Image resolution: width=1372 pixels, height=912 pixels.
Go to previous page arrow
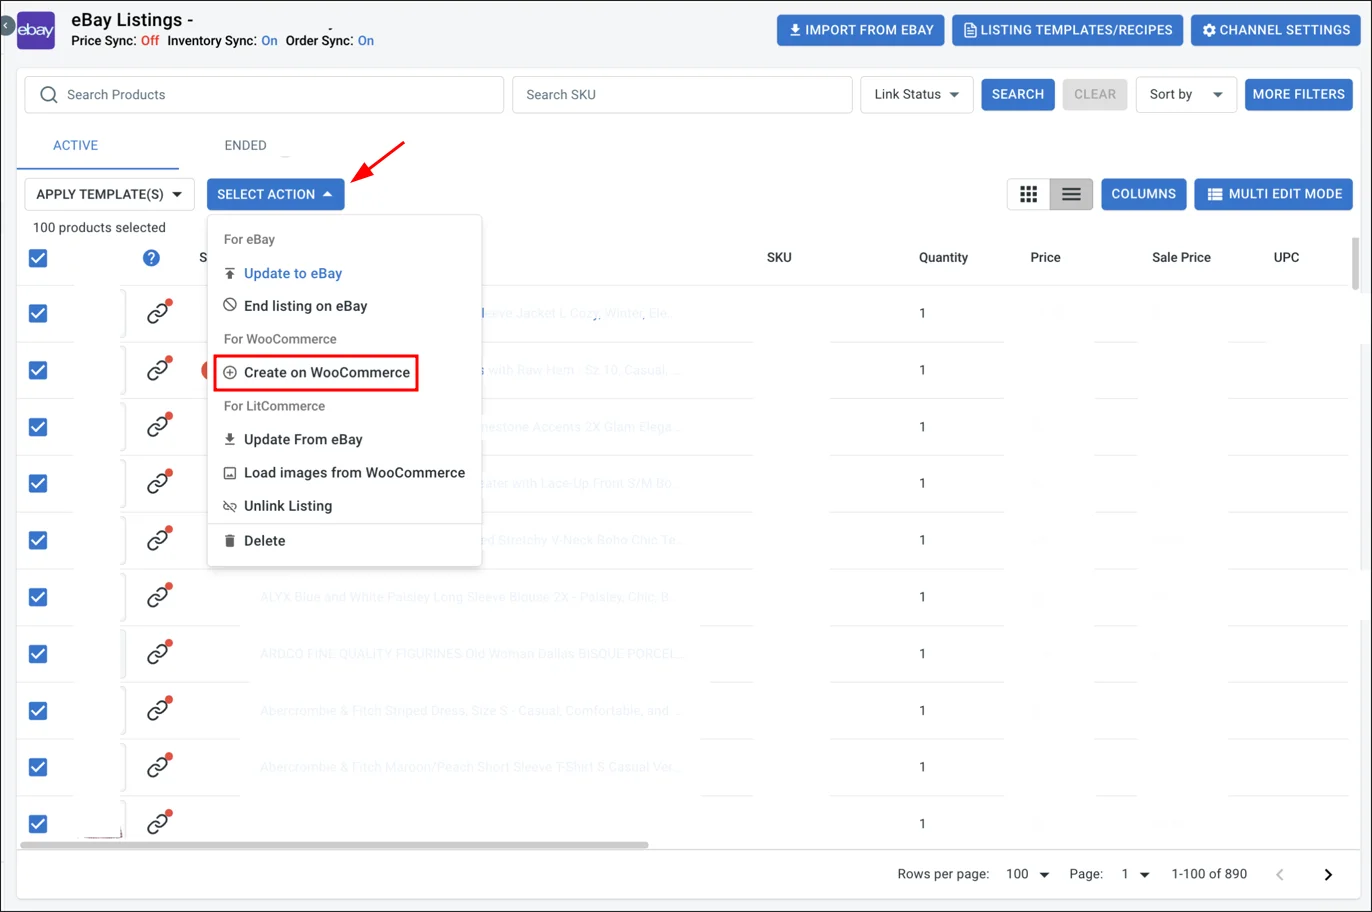click(1280, 875)
